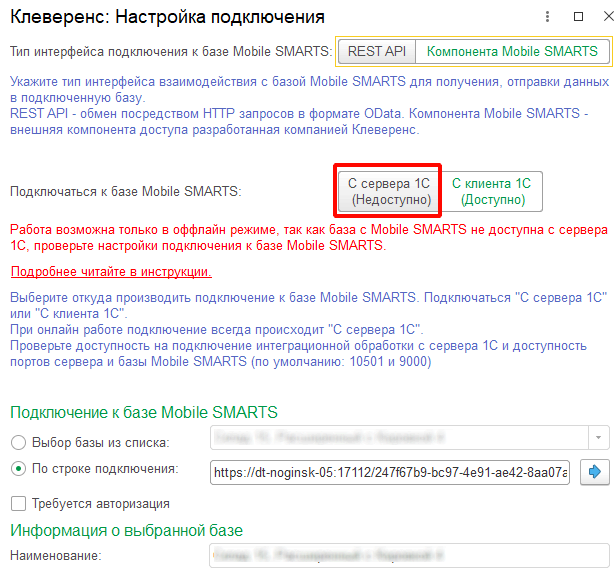This screenshot has width=616, height=573.
Task: Expand the database list dropdown arrow
Action: click(x=598, y=438)
